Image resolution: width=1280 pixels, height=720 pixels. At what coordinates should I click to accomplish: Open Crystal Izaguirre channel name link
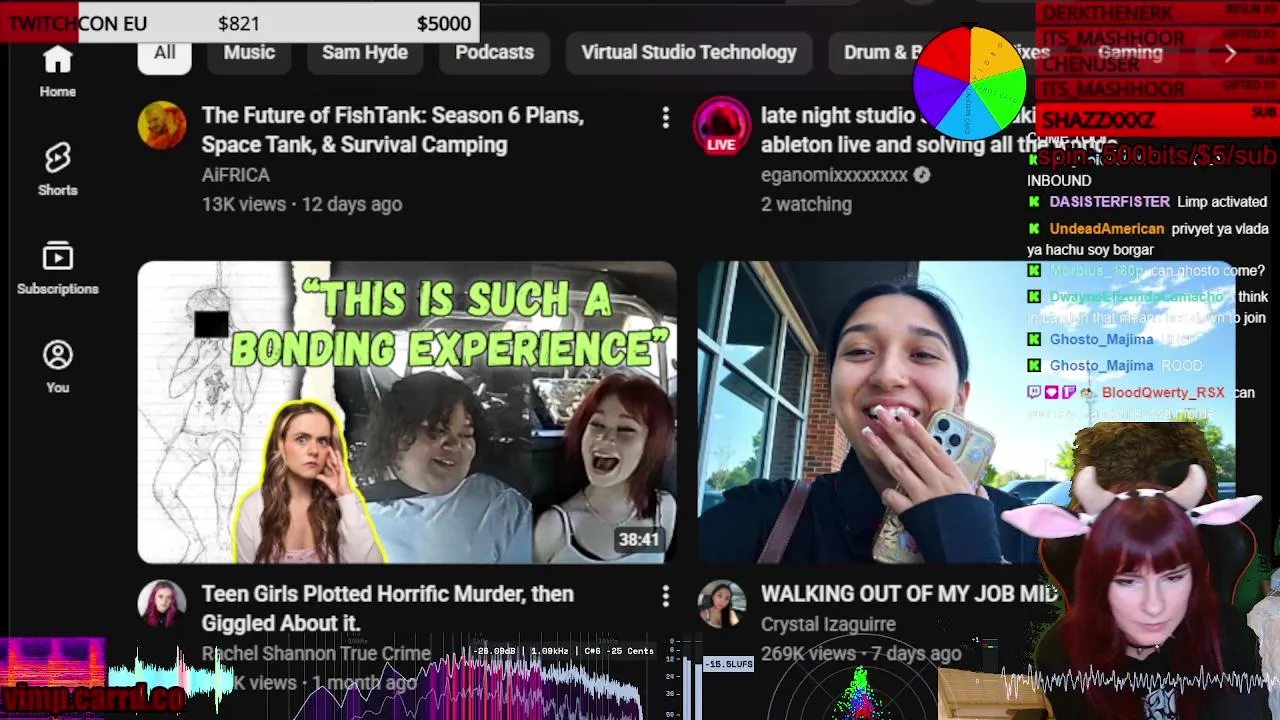click(x=828, y=624)
